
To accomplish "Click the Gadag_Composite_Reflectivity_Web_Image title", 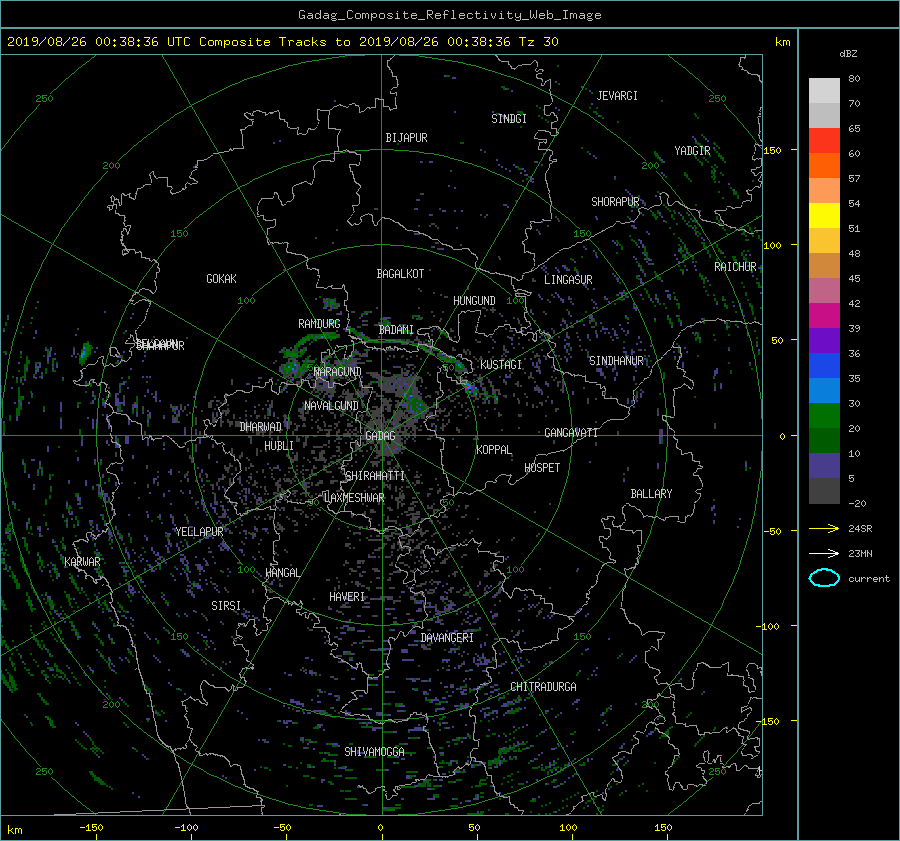I will click(449, 15).
